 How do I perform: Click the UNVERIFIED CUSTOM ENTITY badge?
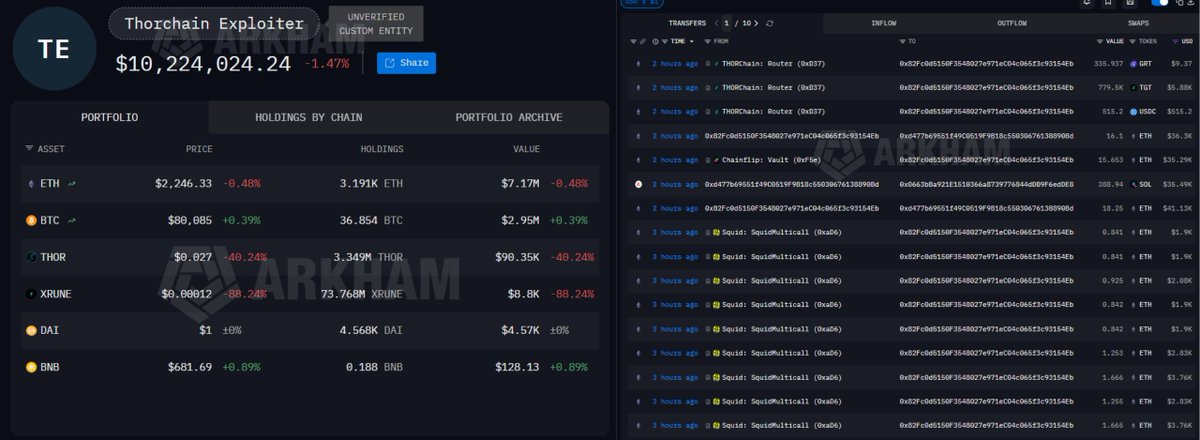375,24
